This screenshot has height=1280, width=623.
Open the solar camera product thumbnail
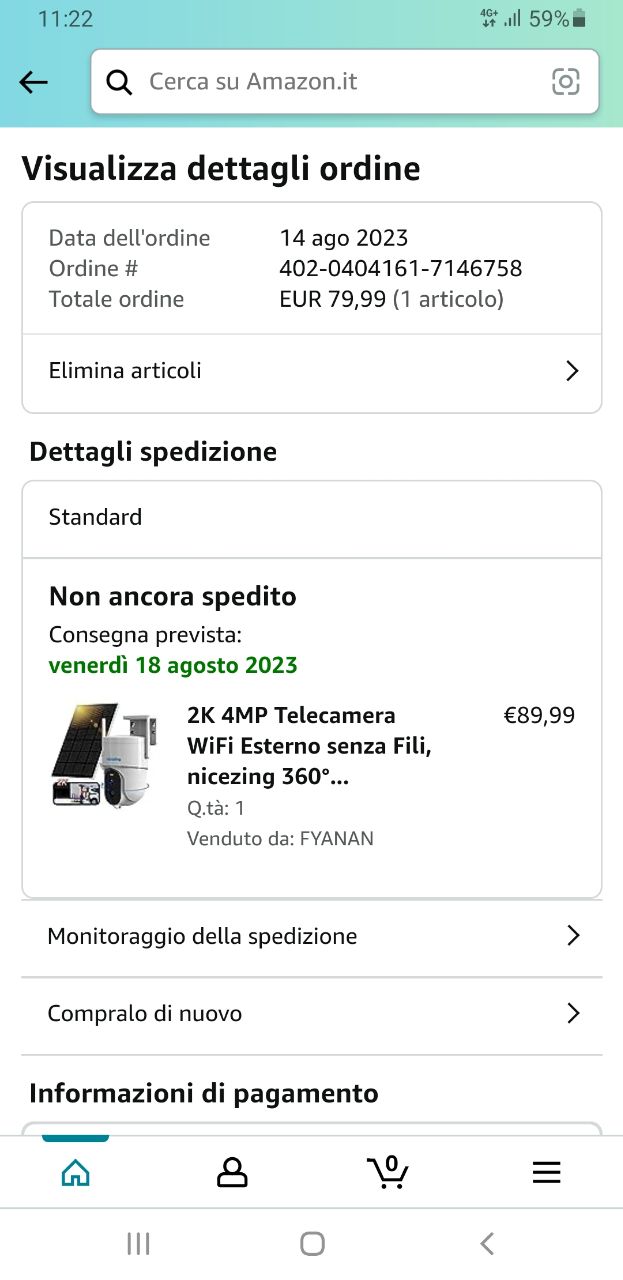(99, 755)
